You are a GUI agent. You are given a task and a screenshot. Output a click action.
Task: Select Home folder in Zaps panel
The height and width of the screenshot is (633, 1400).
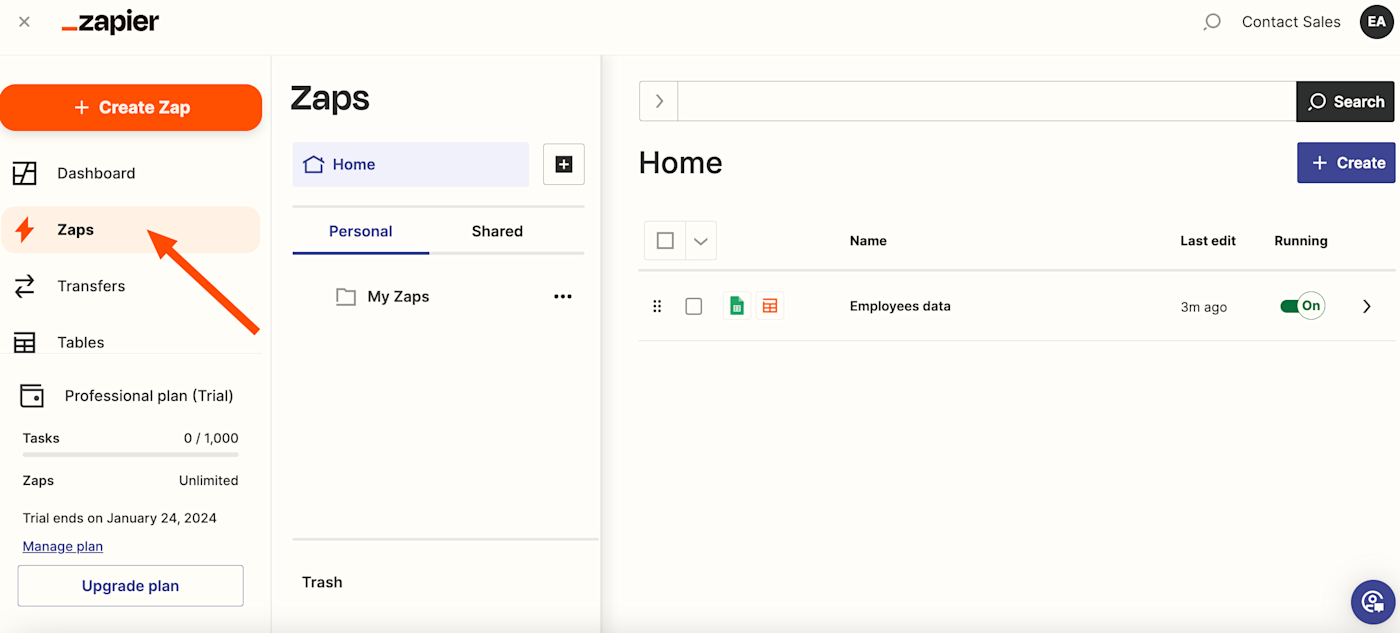pos(411,164)
